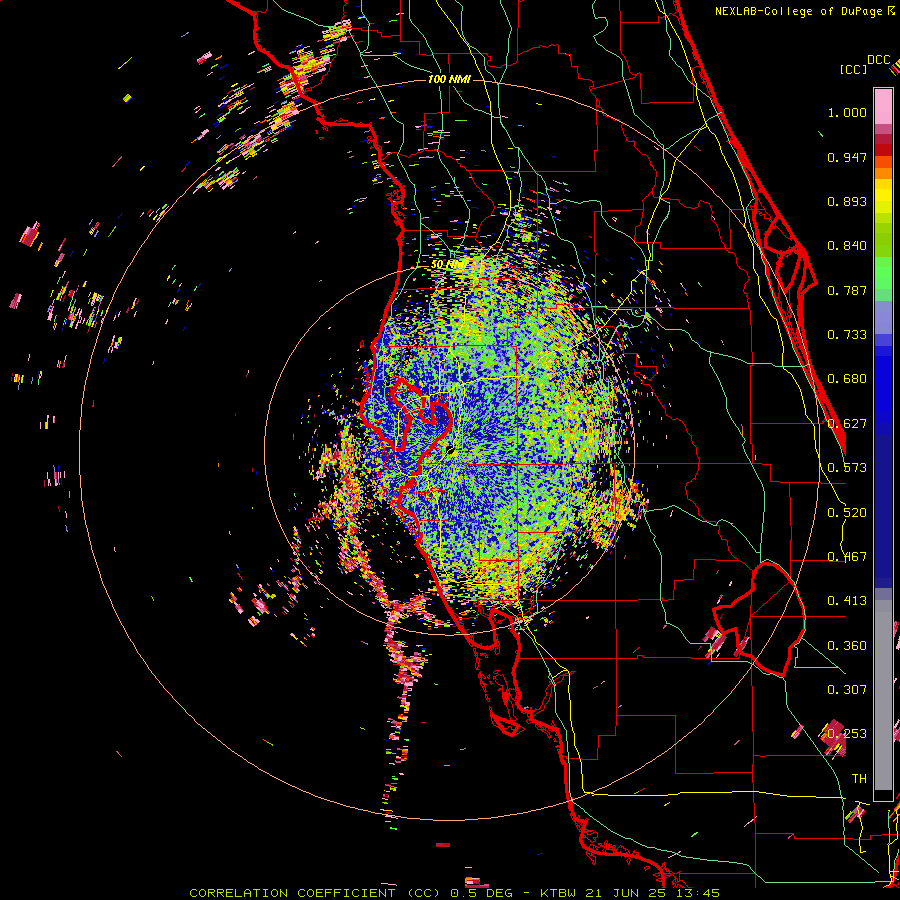Click the [CC] legend label
This screenshot has width=900, height=900.
(x=853, y=69)
